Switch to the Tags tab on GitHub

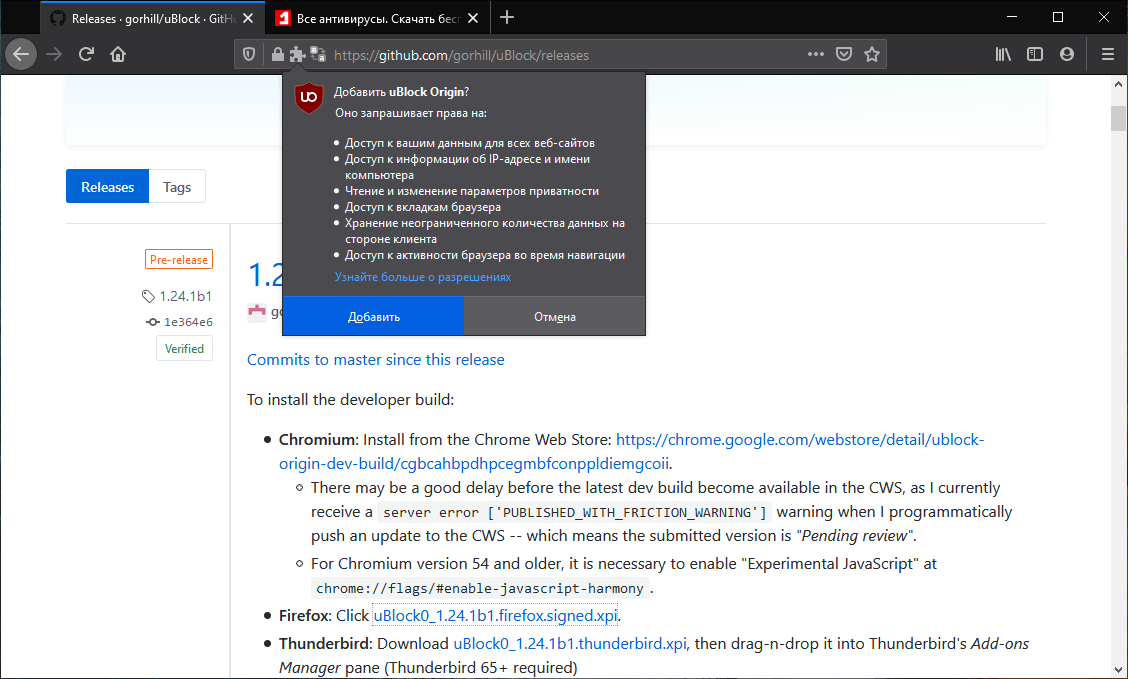pos(176,186)
